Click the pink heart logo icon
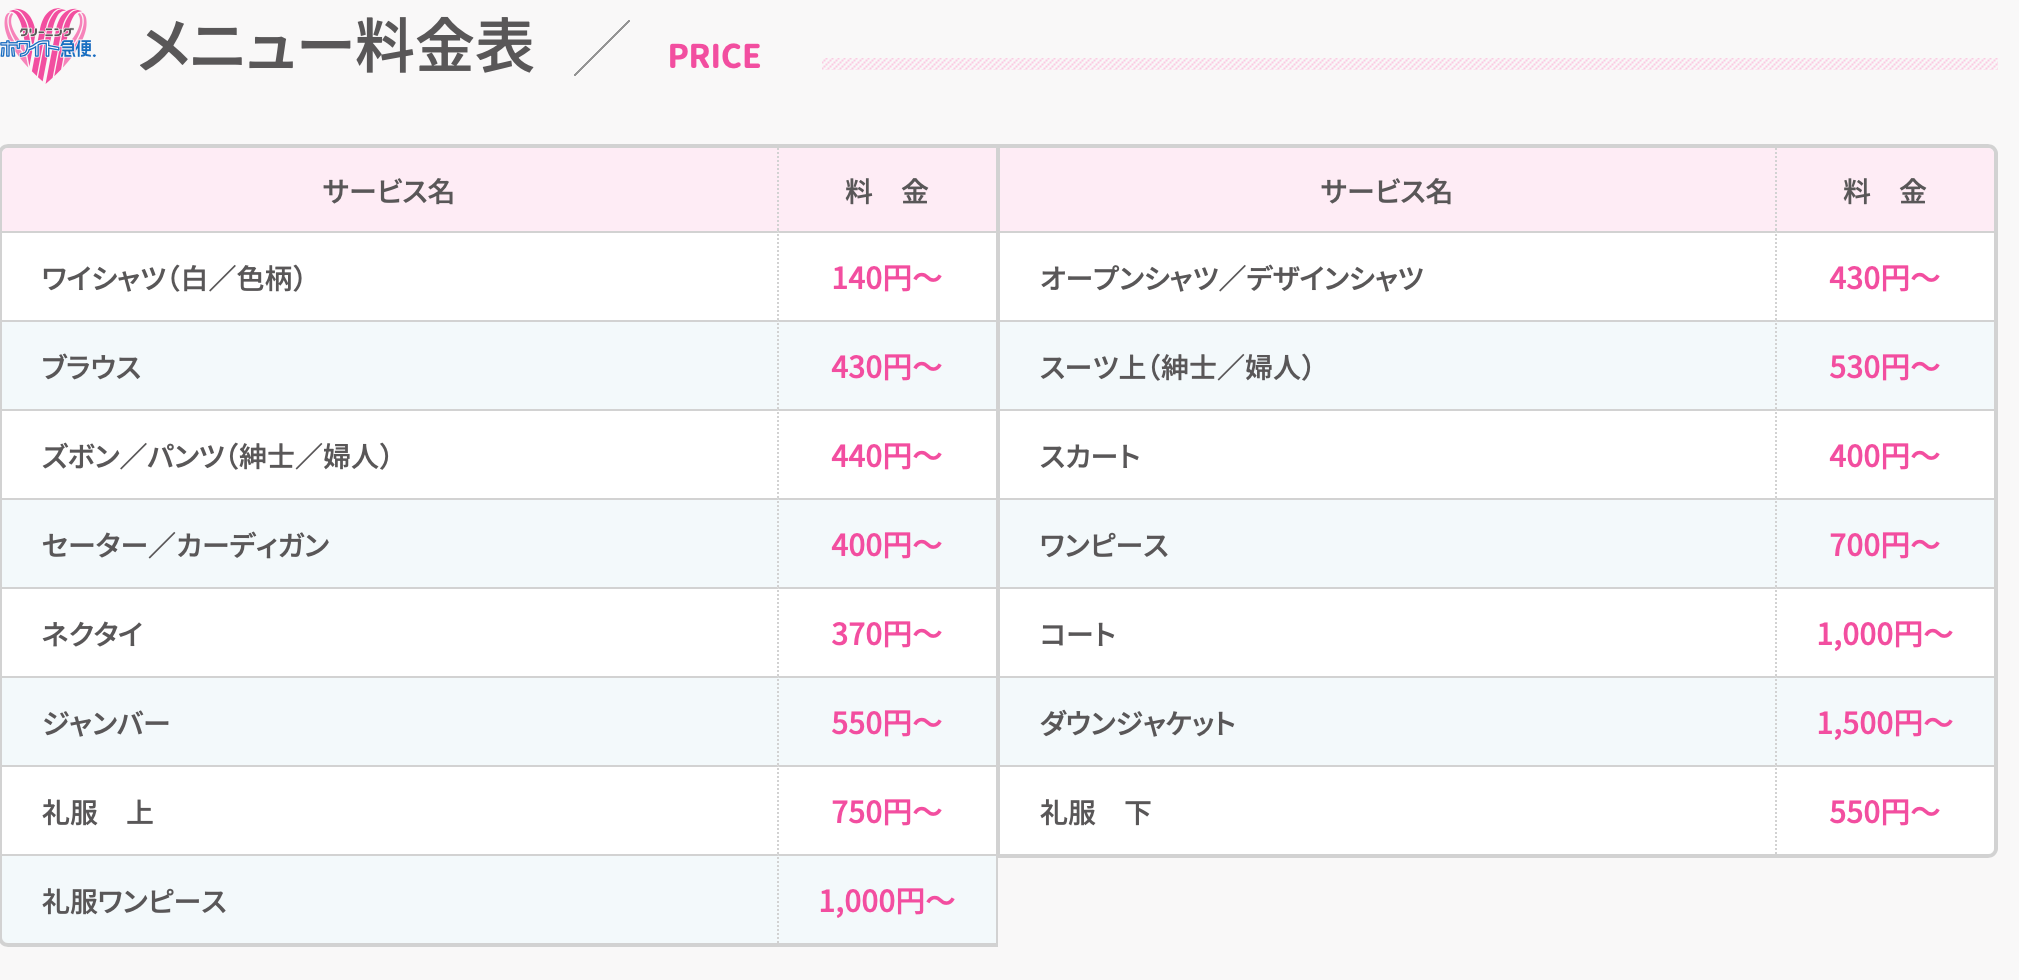The width and height of the screenshot is (2019, 980). (48, 45)
